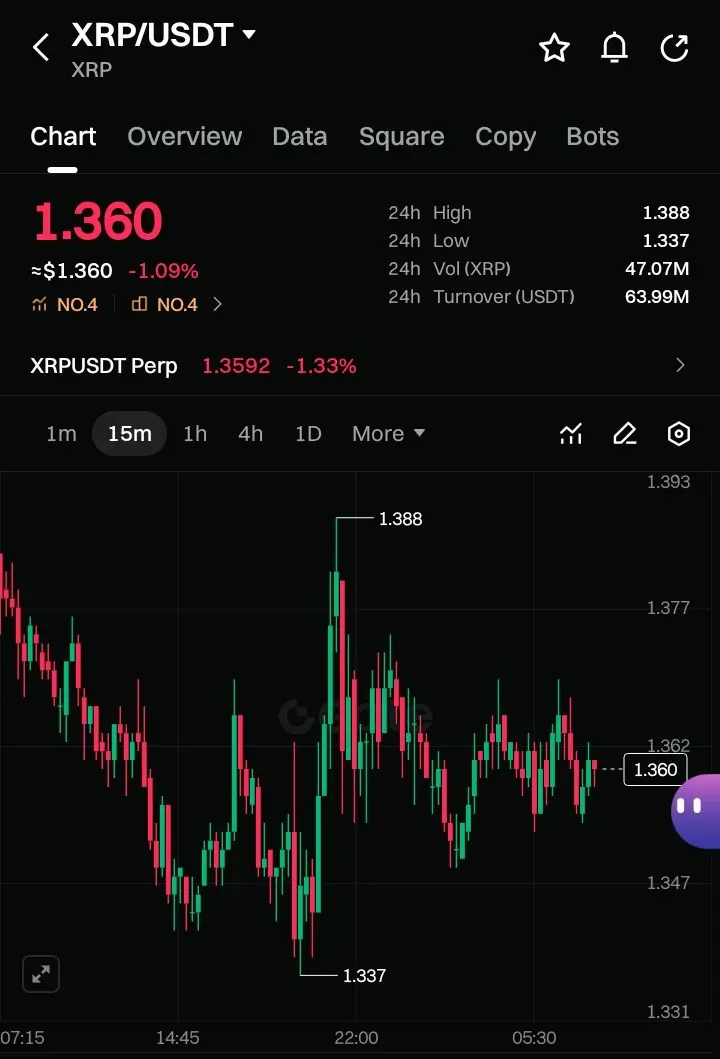Viewport: 720px width, 1059px height.
Task: Tap the purple assistant bubble
Action: click(696, 810)
